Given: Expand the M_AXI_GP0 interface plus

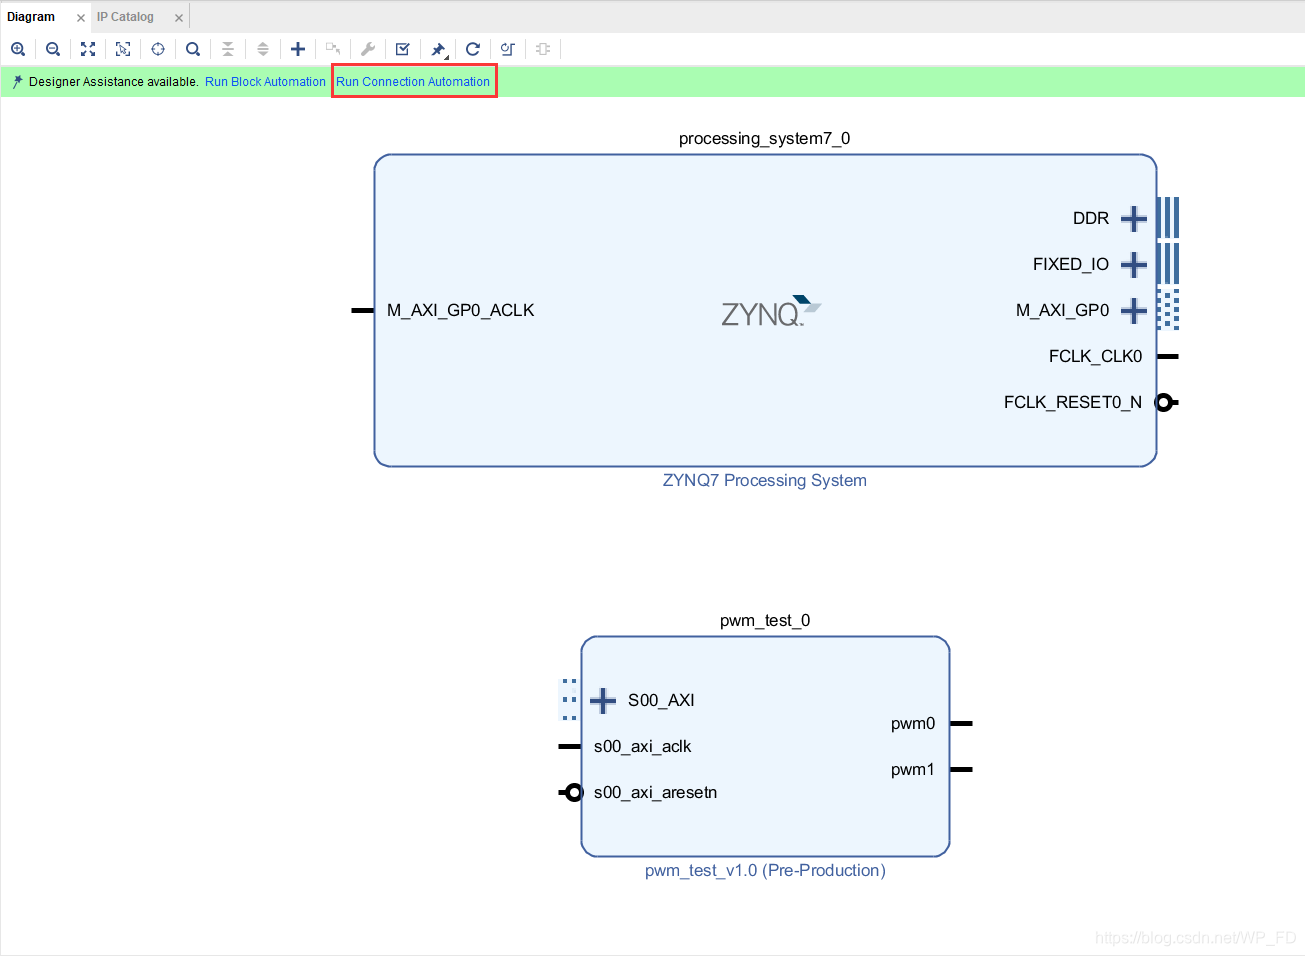Looking at the screenshot, I should point(1134,311).
